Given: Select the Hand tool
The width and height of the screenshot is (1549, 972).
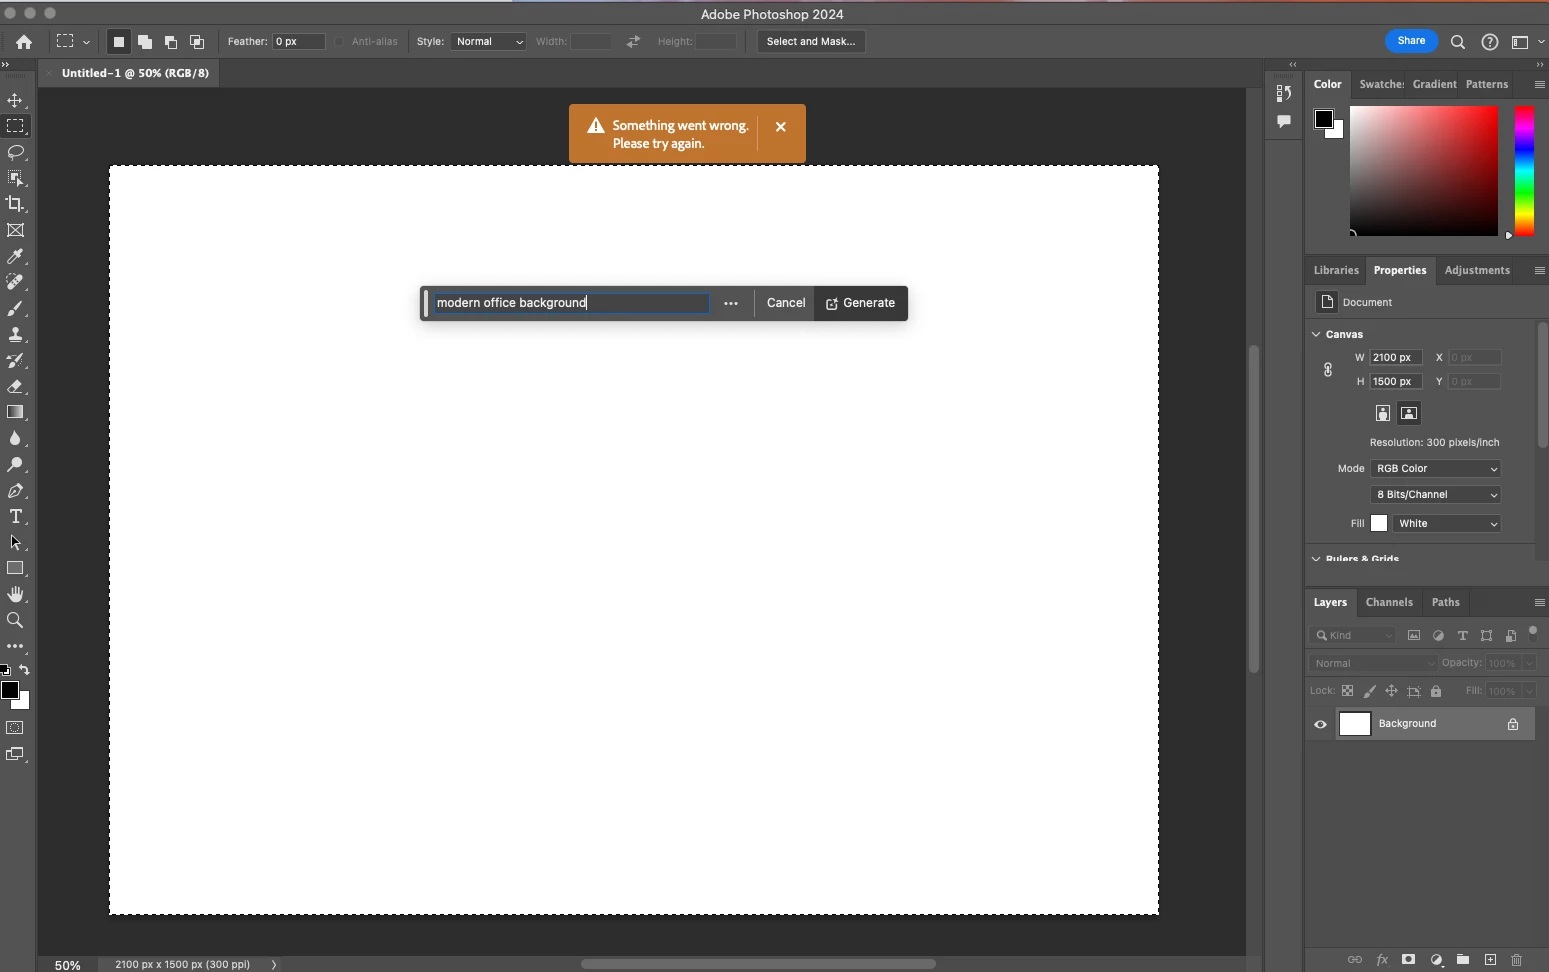Looking at the screenshot, I should tap(15, 594).
